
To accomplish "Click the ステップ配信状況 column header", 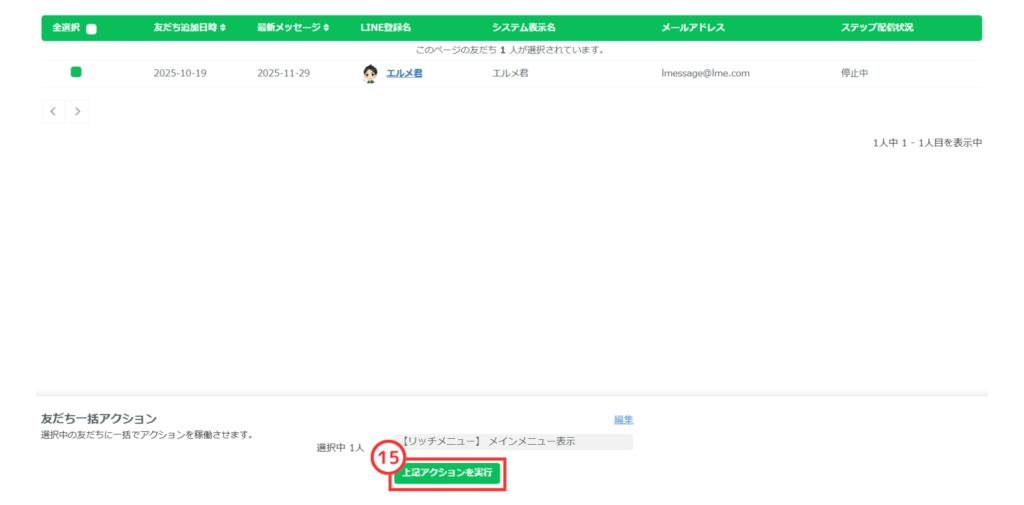I will pos(877,28).
